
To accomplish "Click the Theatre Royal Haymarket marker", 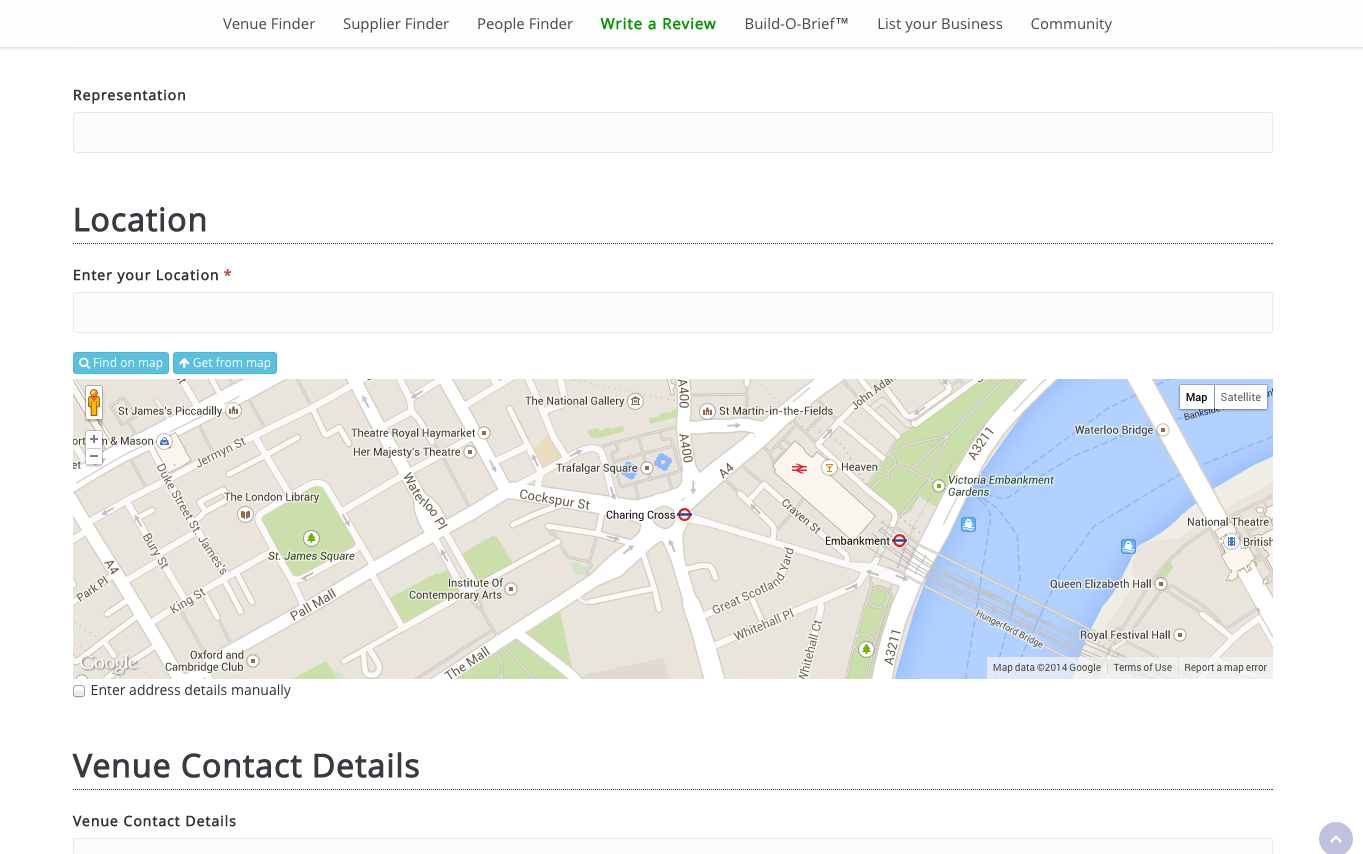I will [x=484, y=433].
